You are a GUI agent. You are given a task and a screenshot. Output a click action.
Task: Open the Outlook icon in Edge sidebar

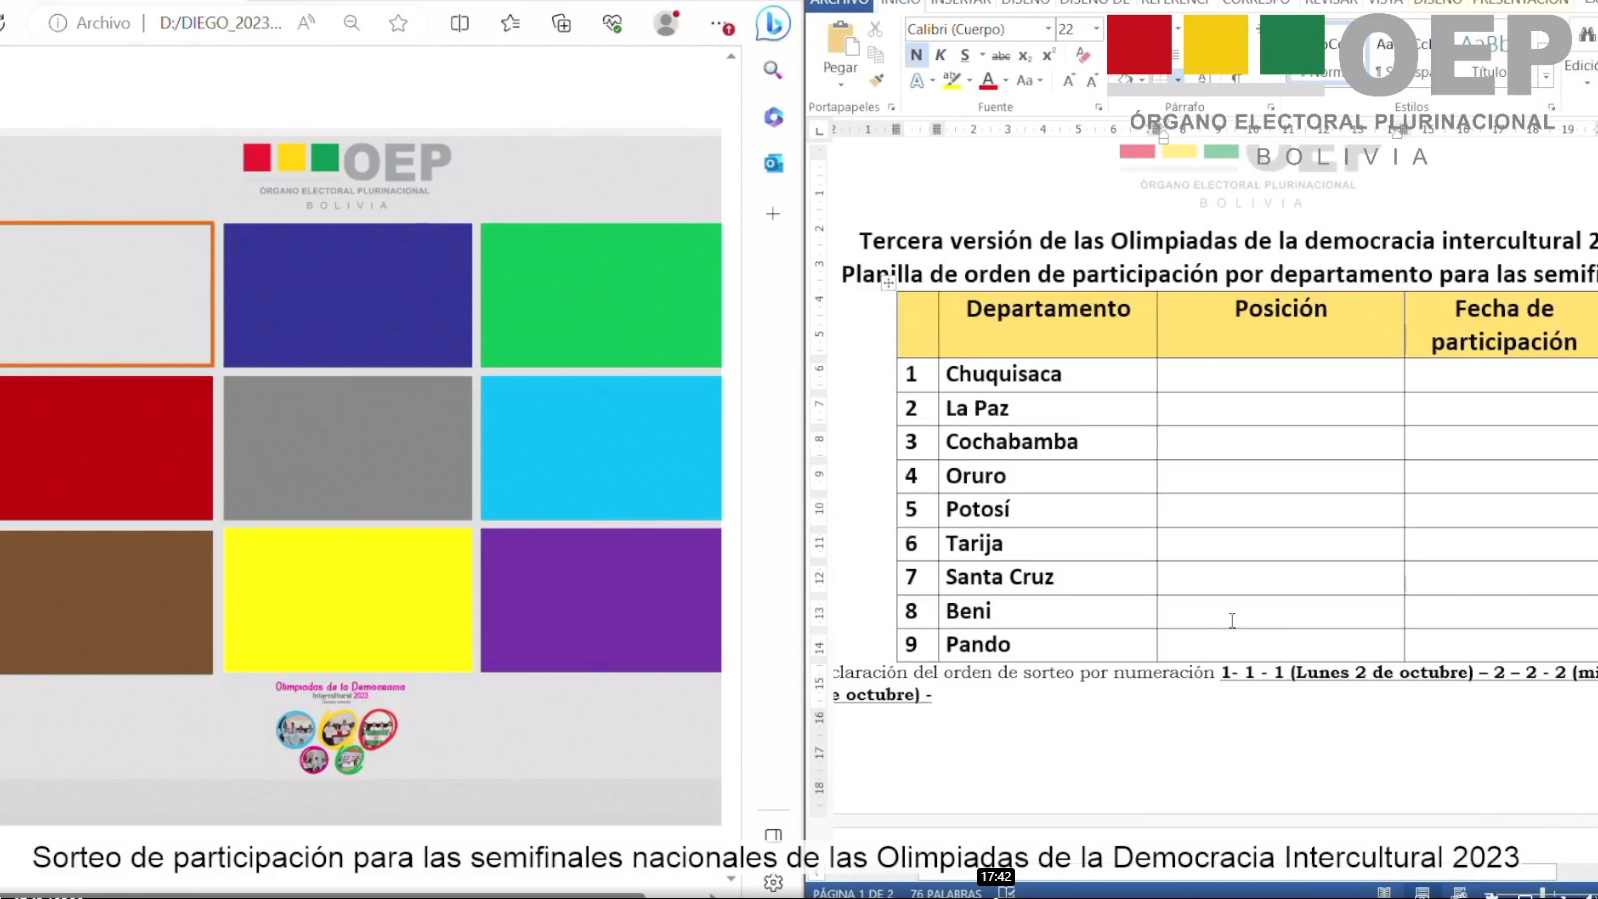[773, 163]
